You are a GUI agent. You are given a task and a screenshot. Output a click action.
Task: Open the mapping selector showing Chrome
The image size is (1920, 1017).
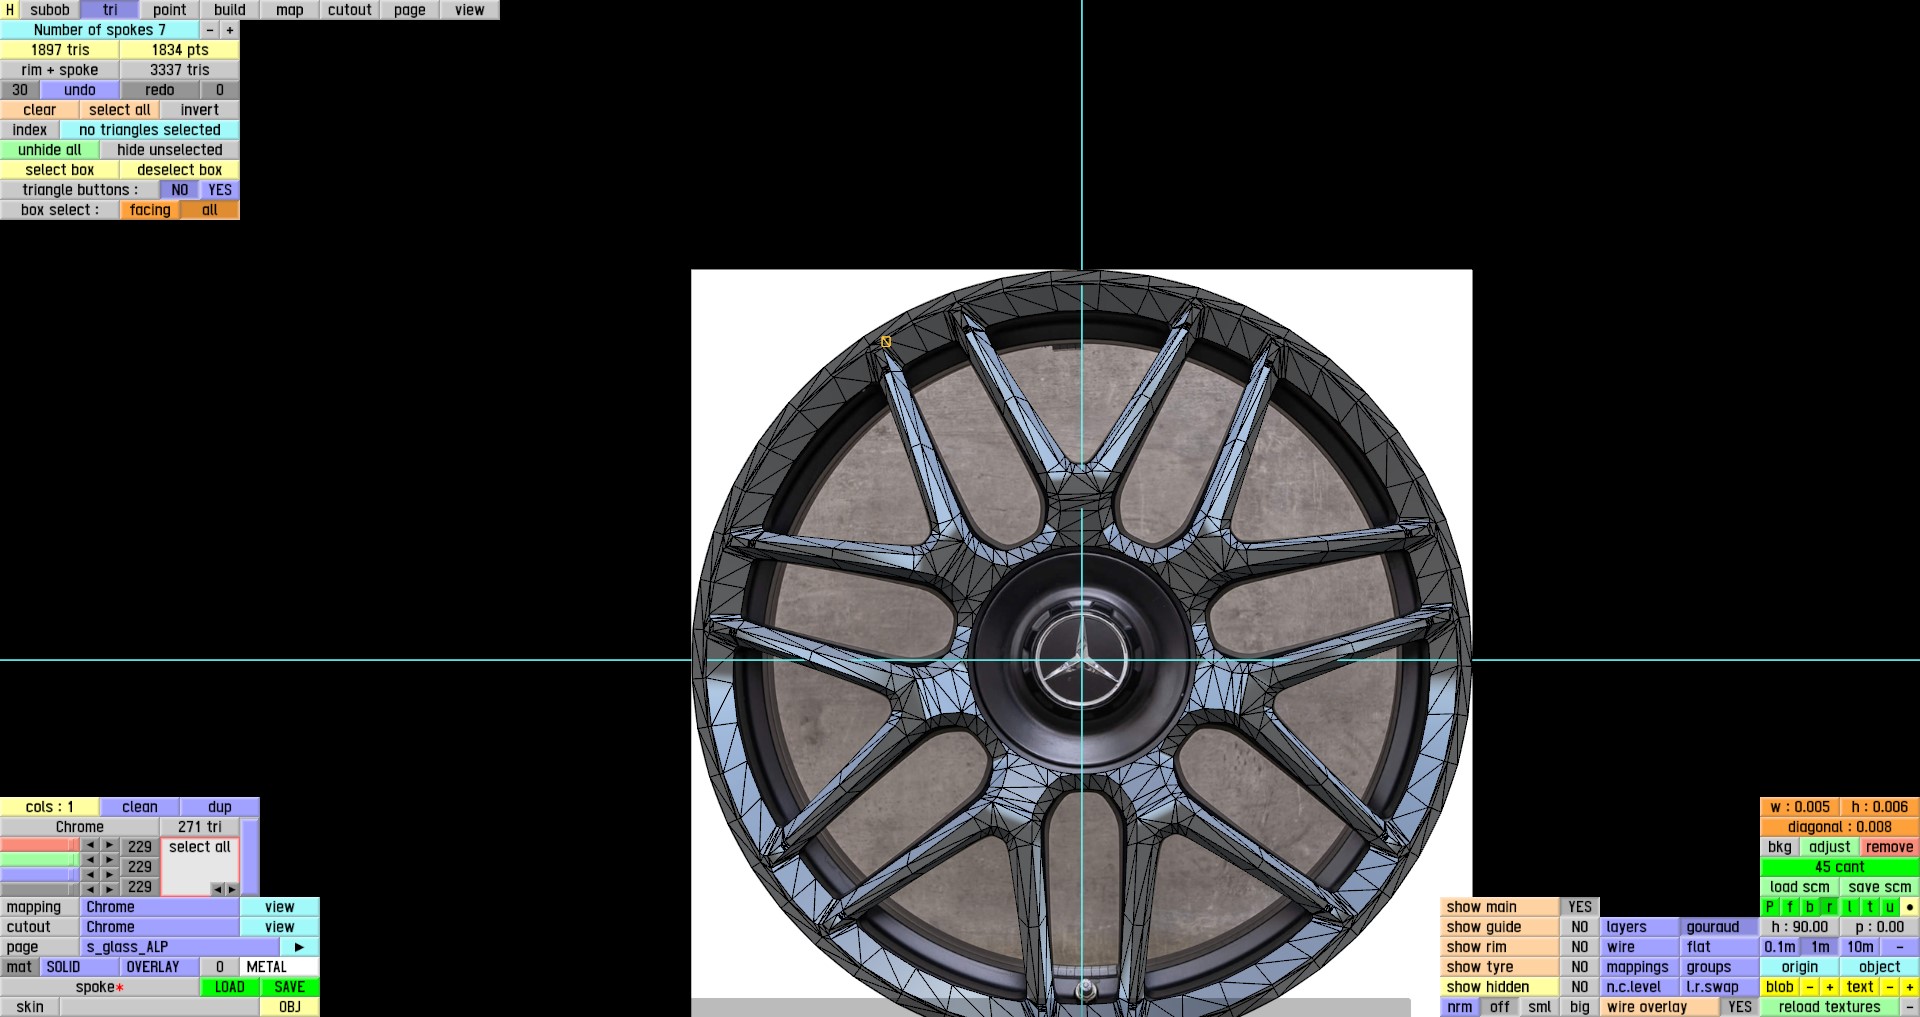pyautogui.click(x=160, y=907)
